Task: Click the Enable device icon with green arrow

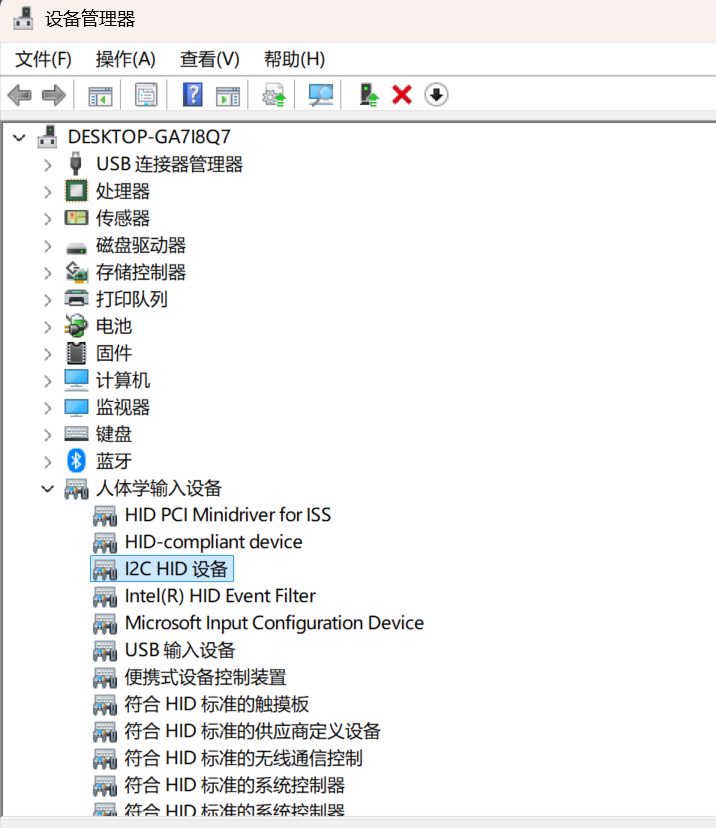Action: coord(369,95)
